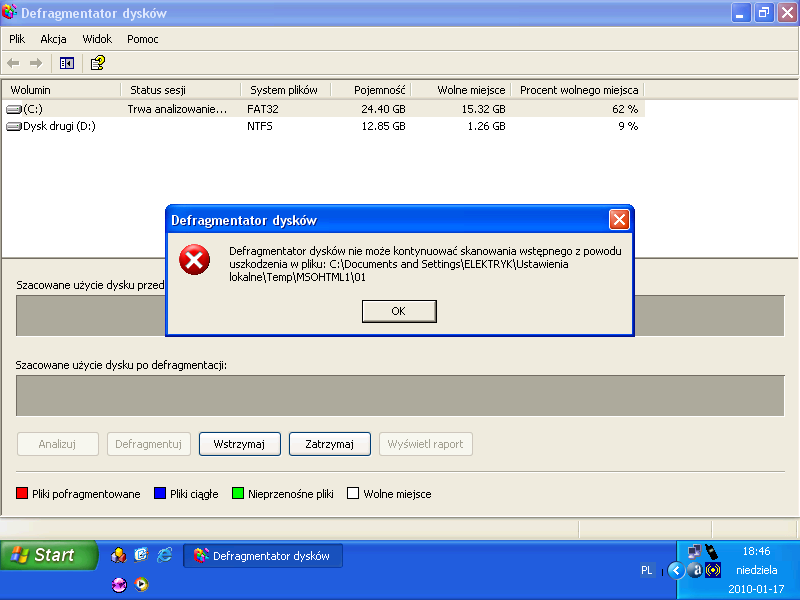Select the (C:) volume row
The width and height of the screenshot is (800, 600).
[323, 109]
